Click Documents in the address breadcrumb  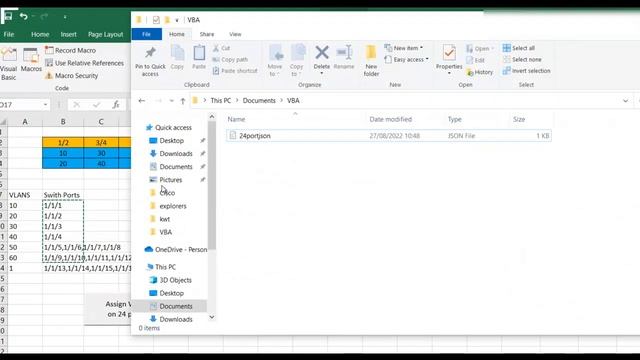pos(259,100)
